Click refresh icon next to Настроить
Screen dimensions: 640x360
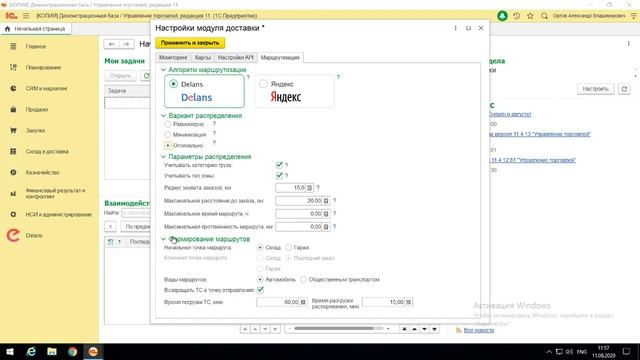(624, 89)
